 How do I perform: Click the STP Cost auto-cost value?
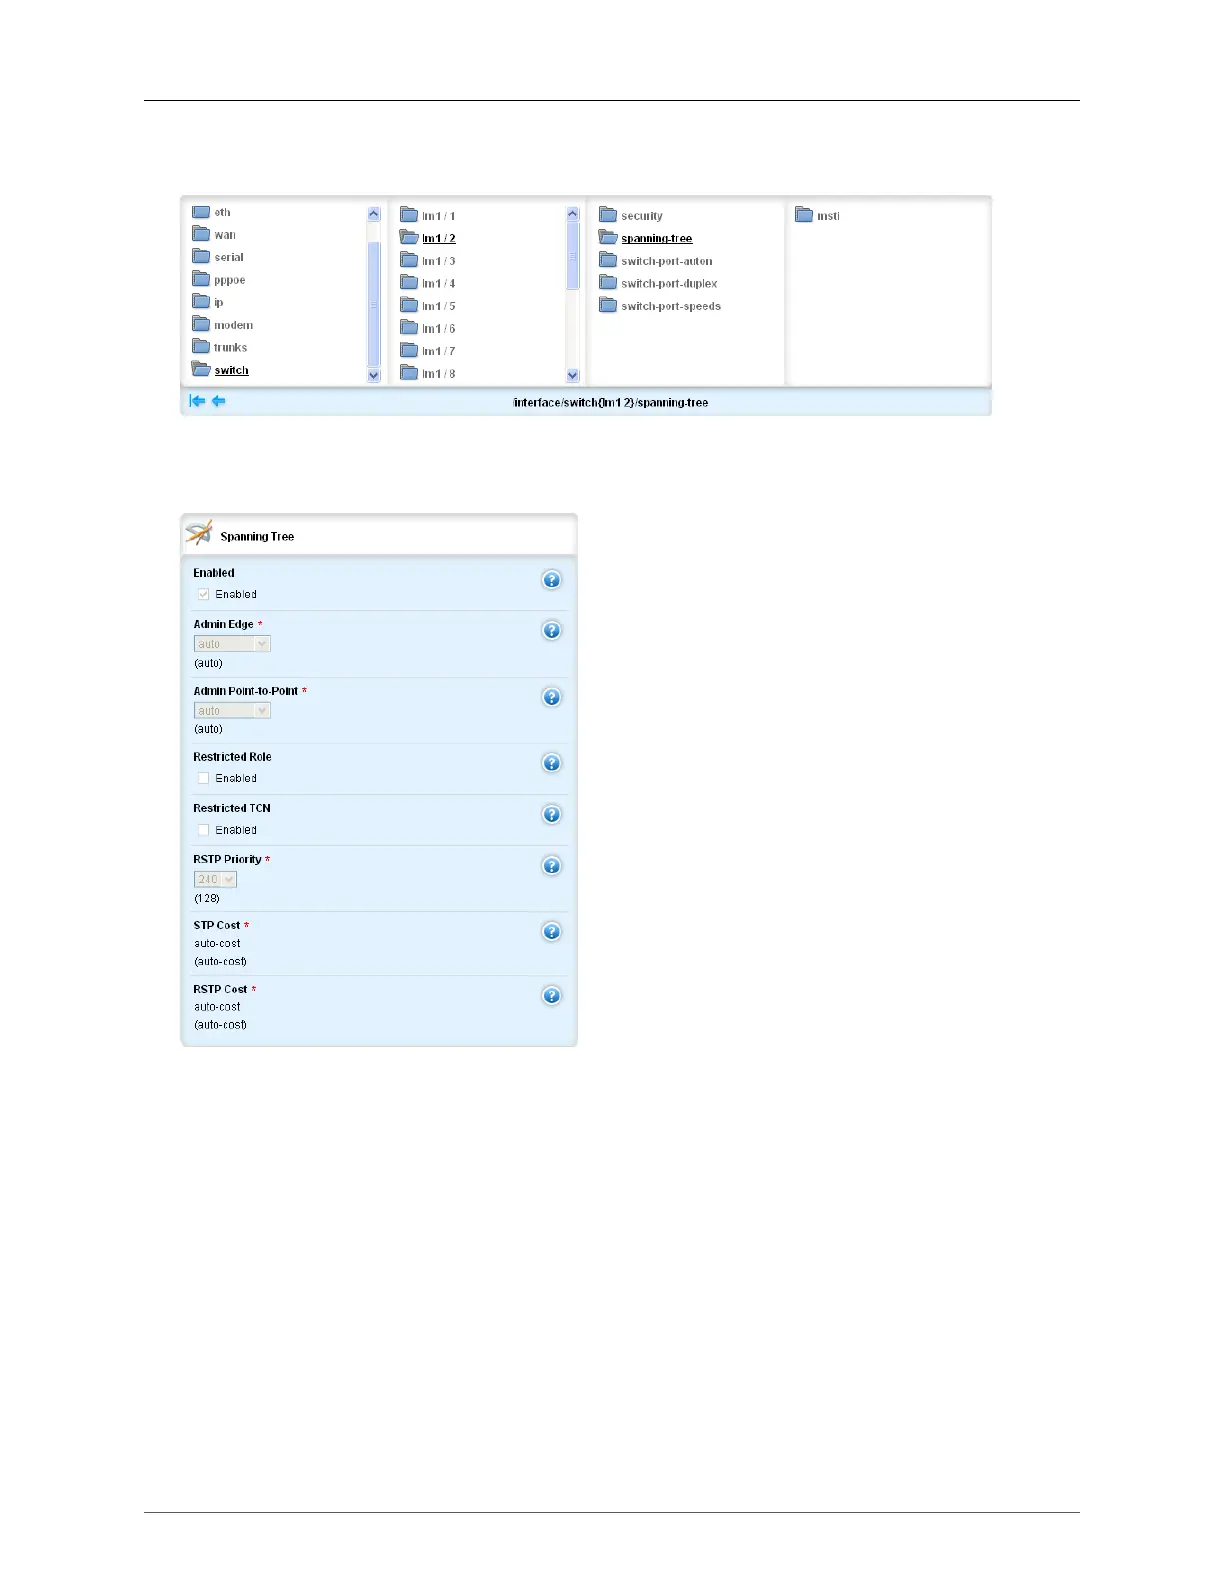click(217, 943)
